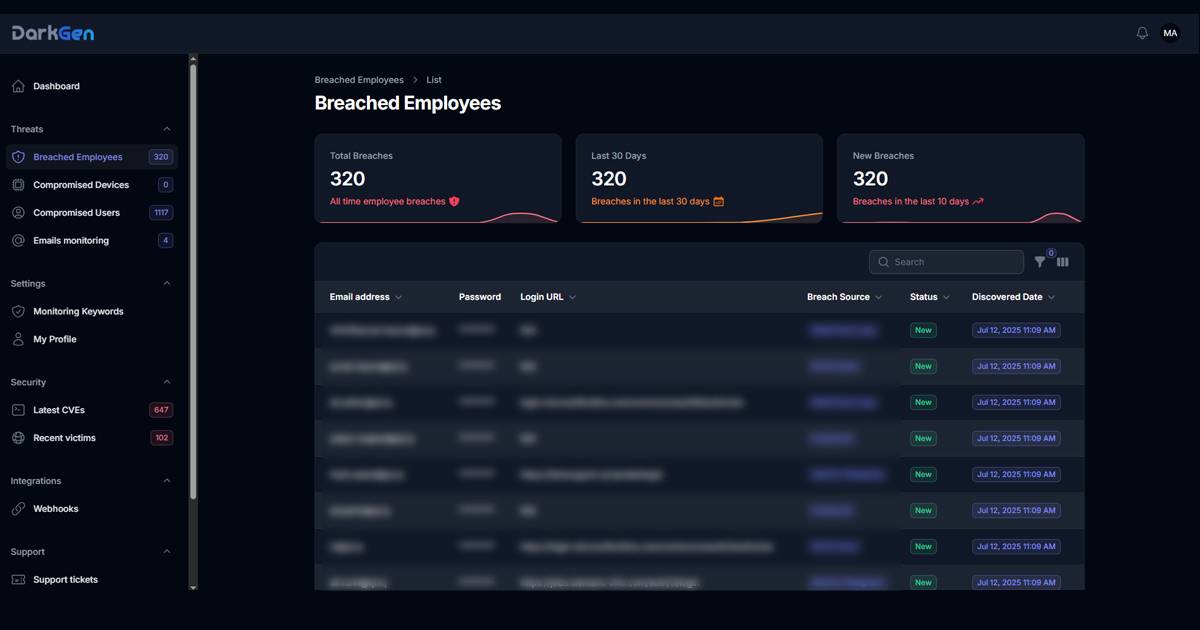Click the filter funnel icon
The height and width of the screenshot is (630, 1200).
[x=1040, y=262]
